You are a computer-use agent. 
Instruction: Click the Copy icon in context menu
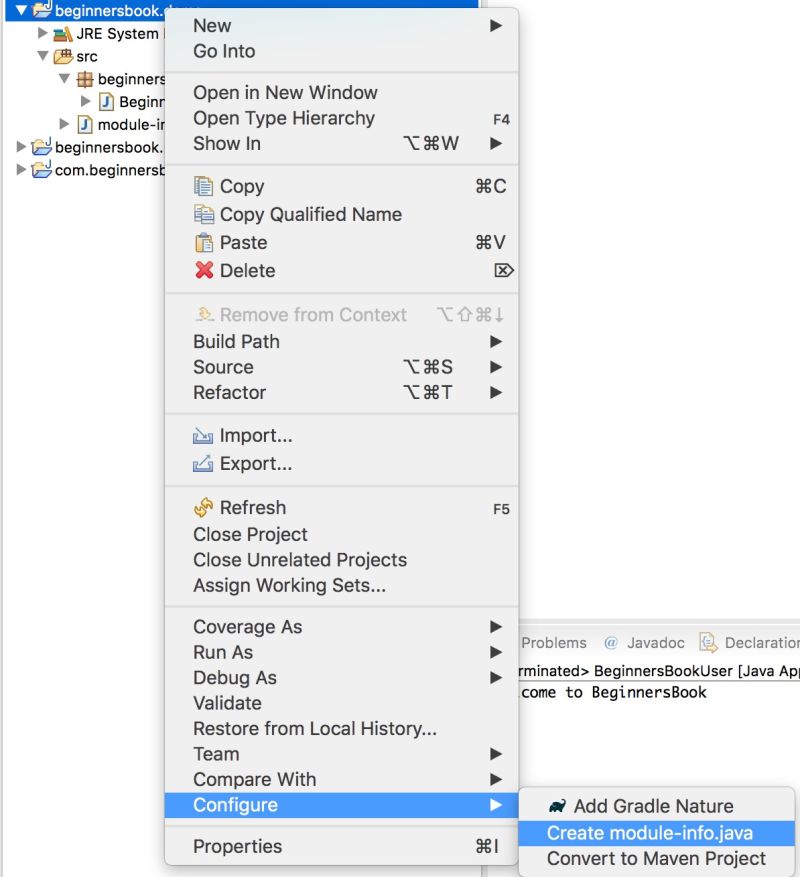click(206, 186)
